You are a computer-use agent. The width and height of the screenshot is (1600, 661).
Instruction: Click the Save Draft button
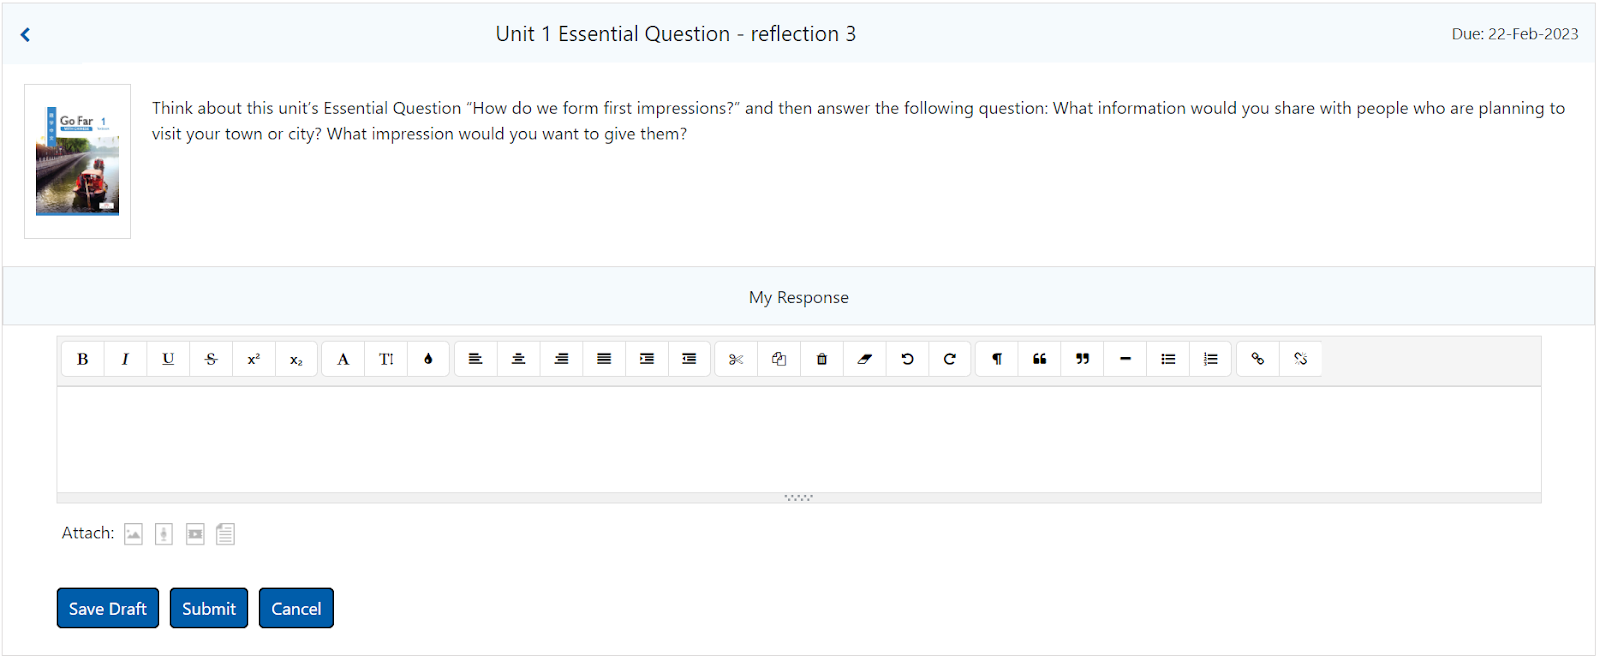pyautogui.click(x=108, y=608)
